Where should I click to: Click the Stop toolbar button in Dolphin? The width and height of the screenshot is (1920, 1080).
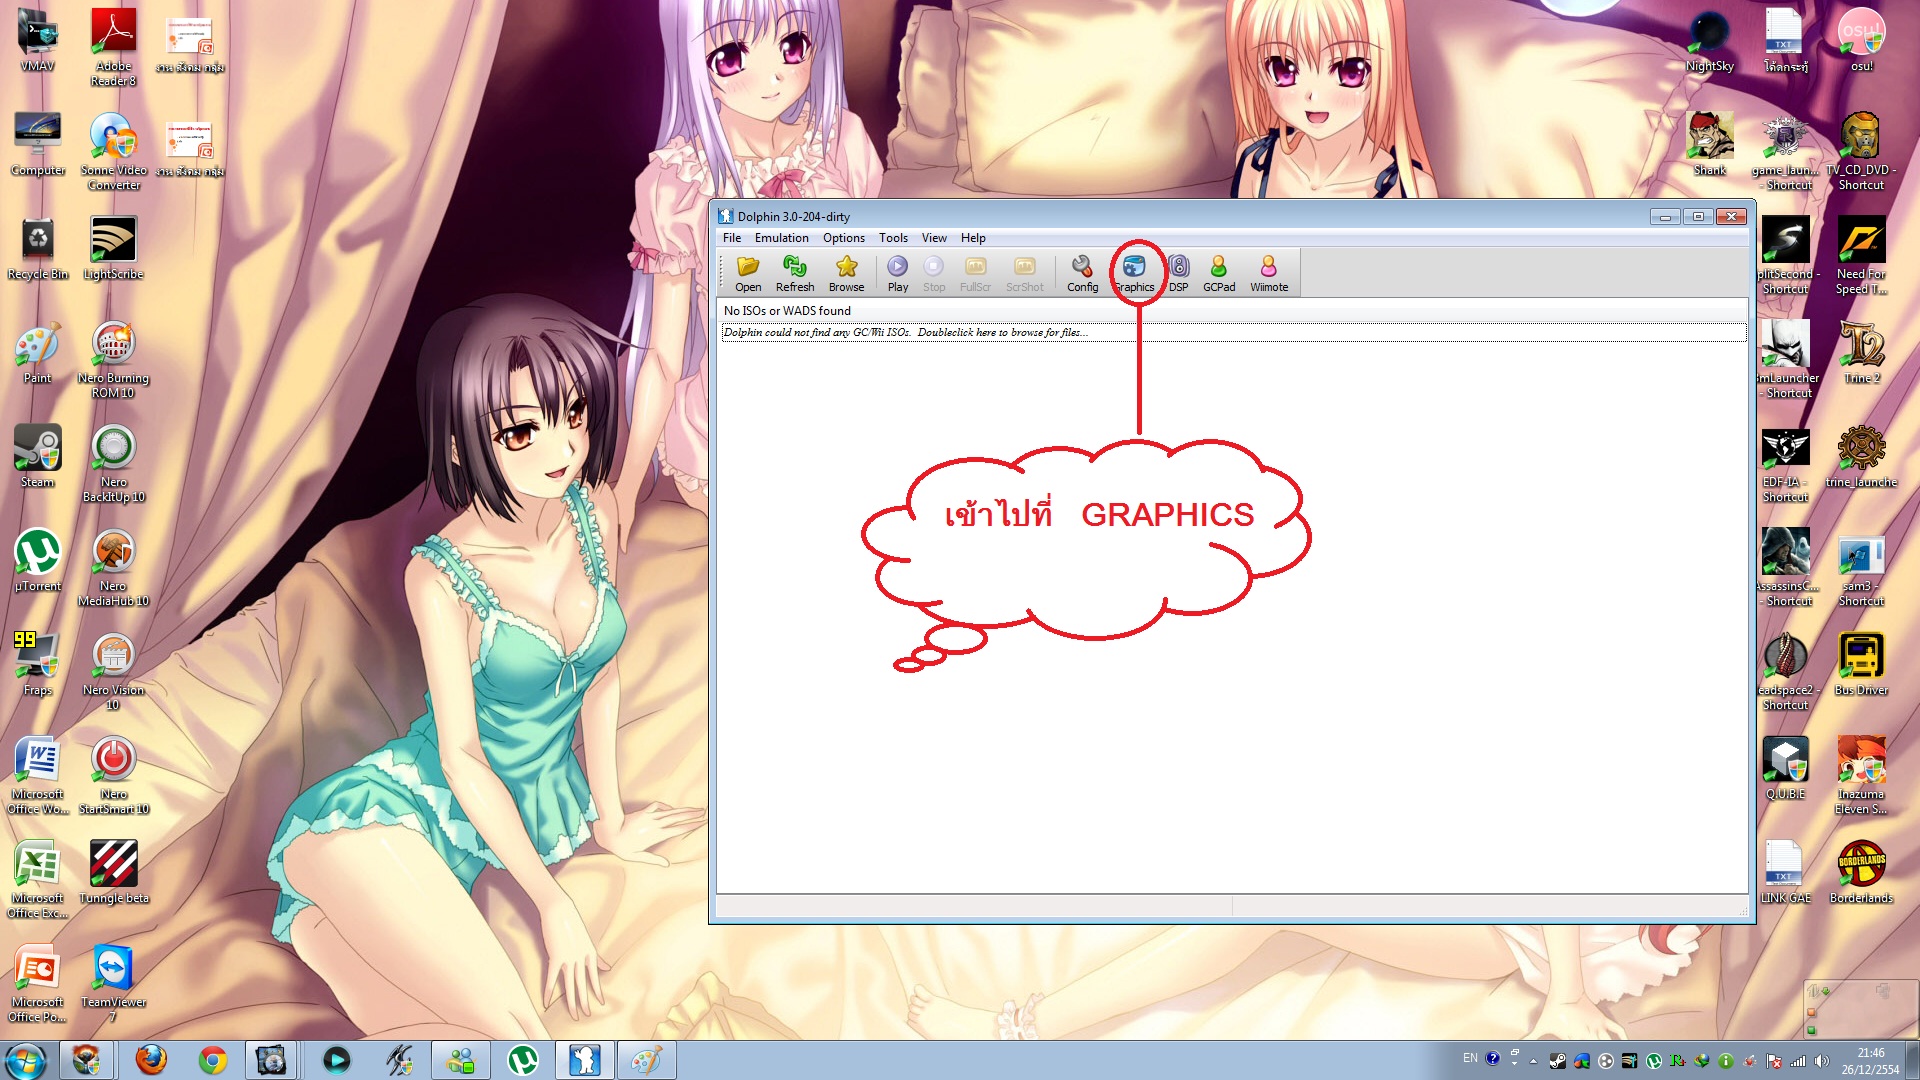tap(934, 272)
